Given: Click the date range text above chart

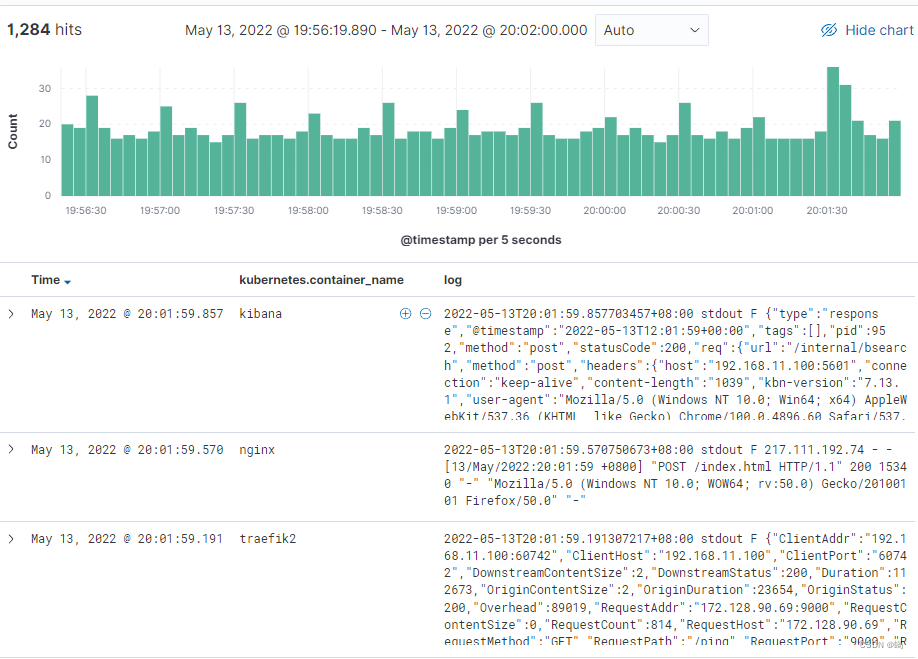Looking at the screenshot, I should click(x=386, y=30).
